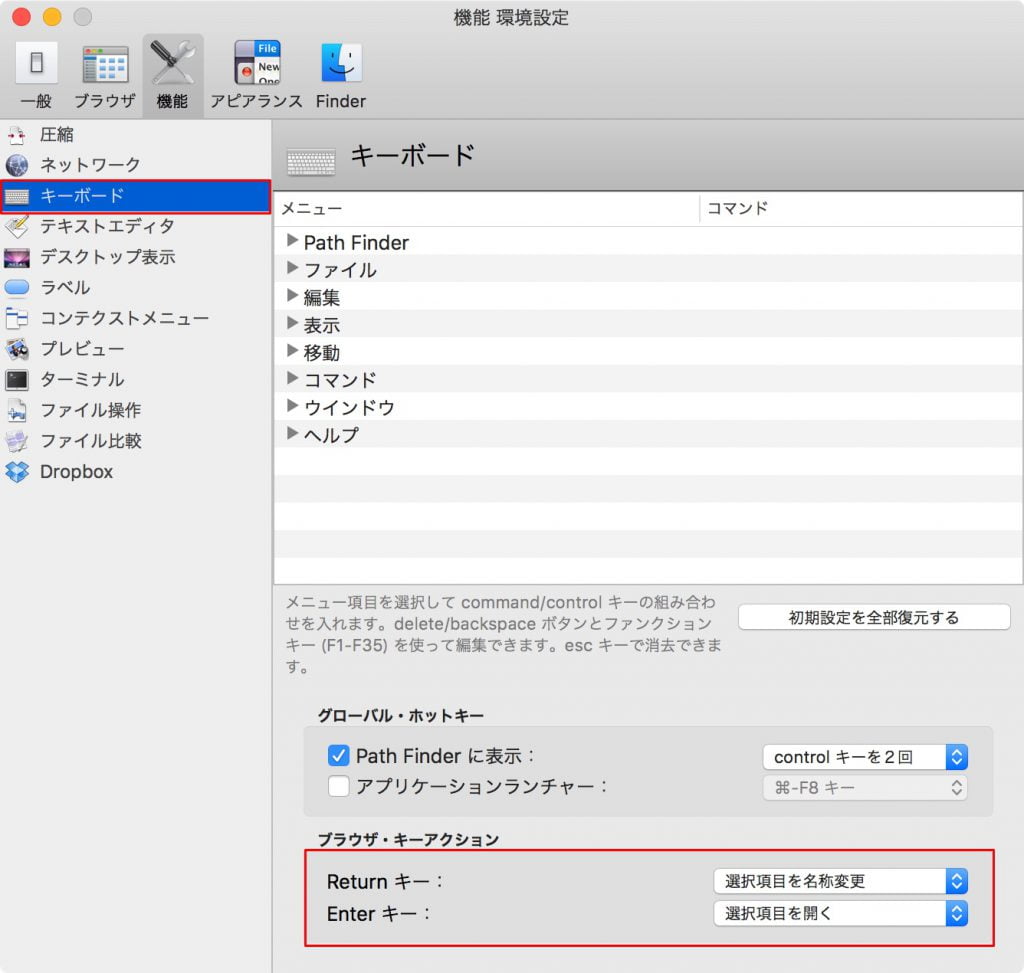Viewport: 1024px width, 973px height.
Task: Click the テキストエディタ pencil icon
Action: (17, 227)
